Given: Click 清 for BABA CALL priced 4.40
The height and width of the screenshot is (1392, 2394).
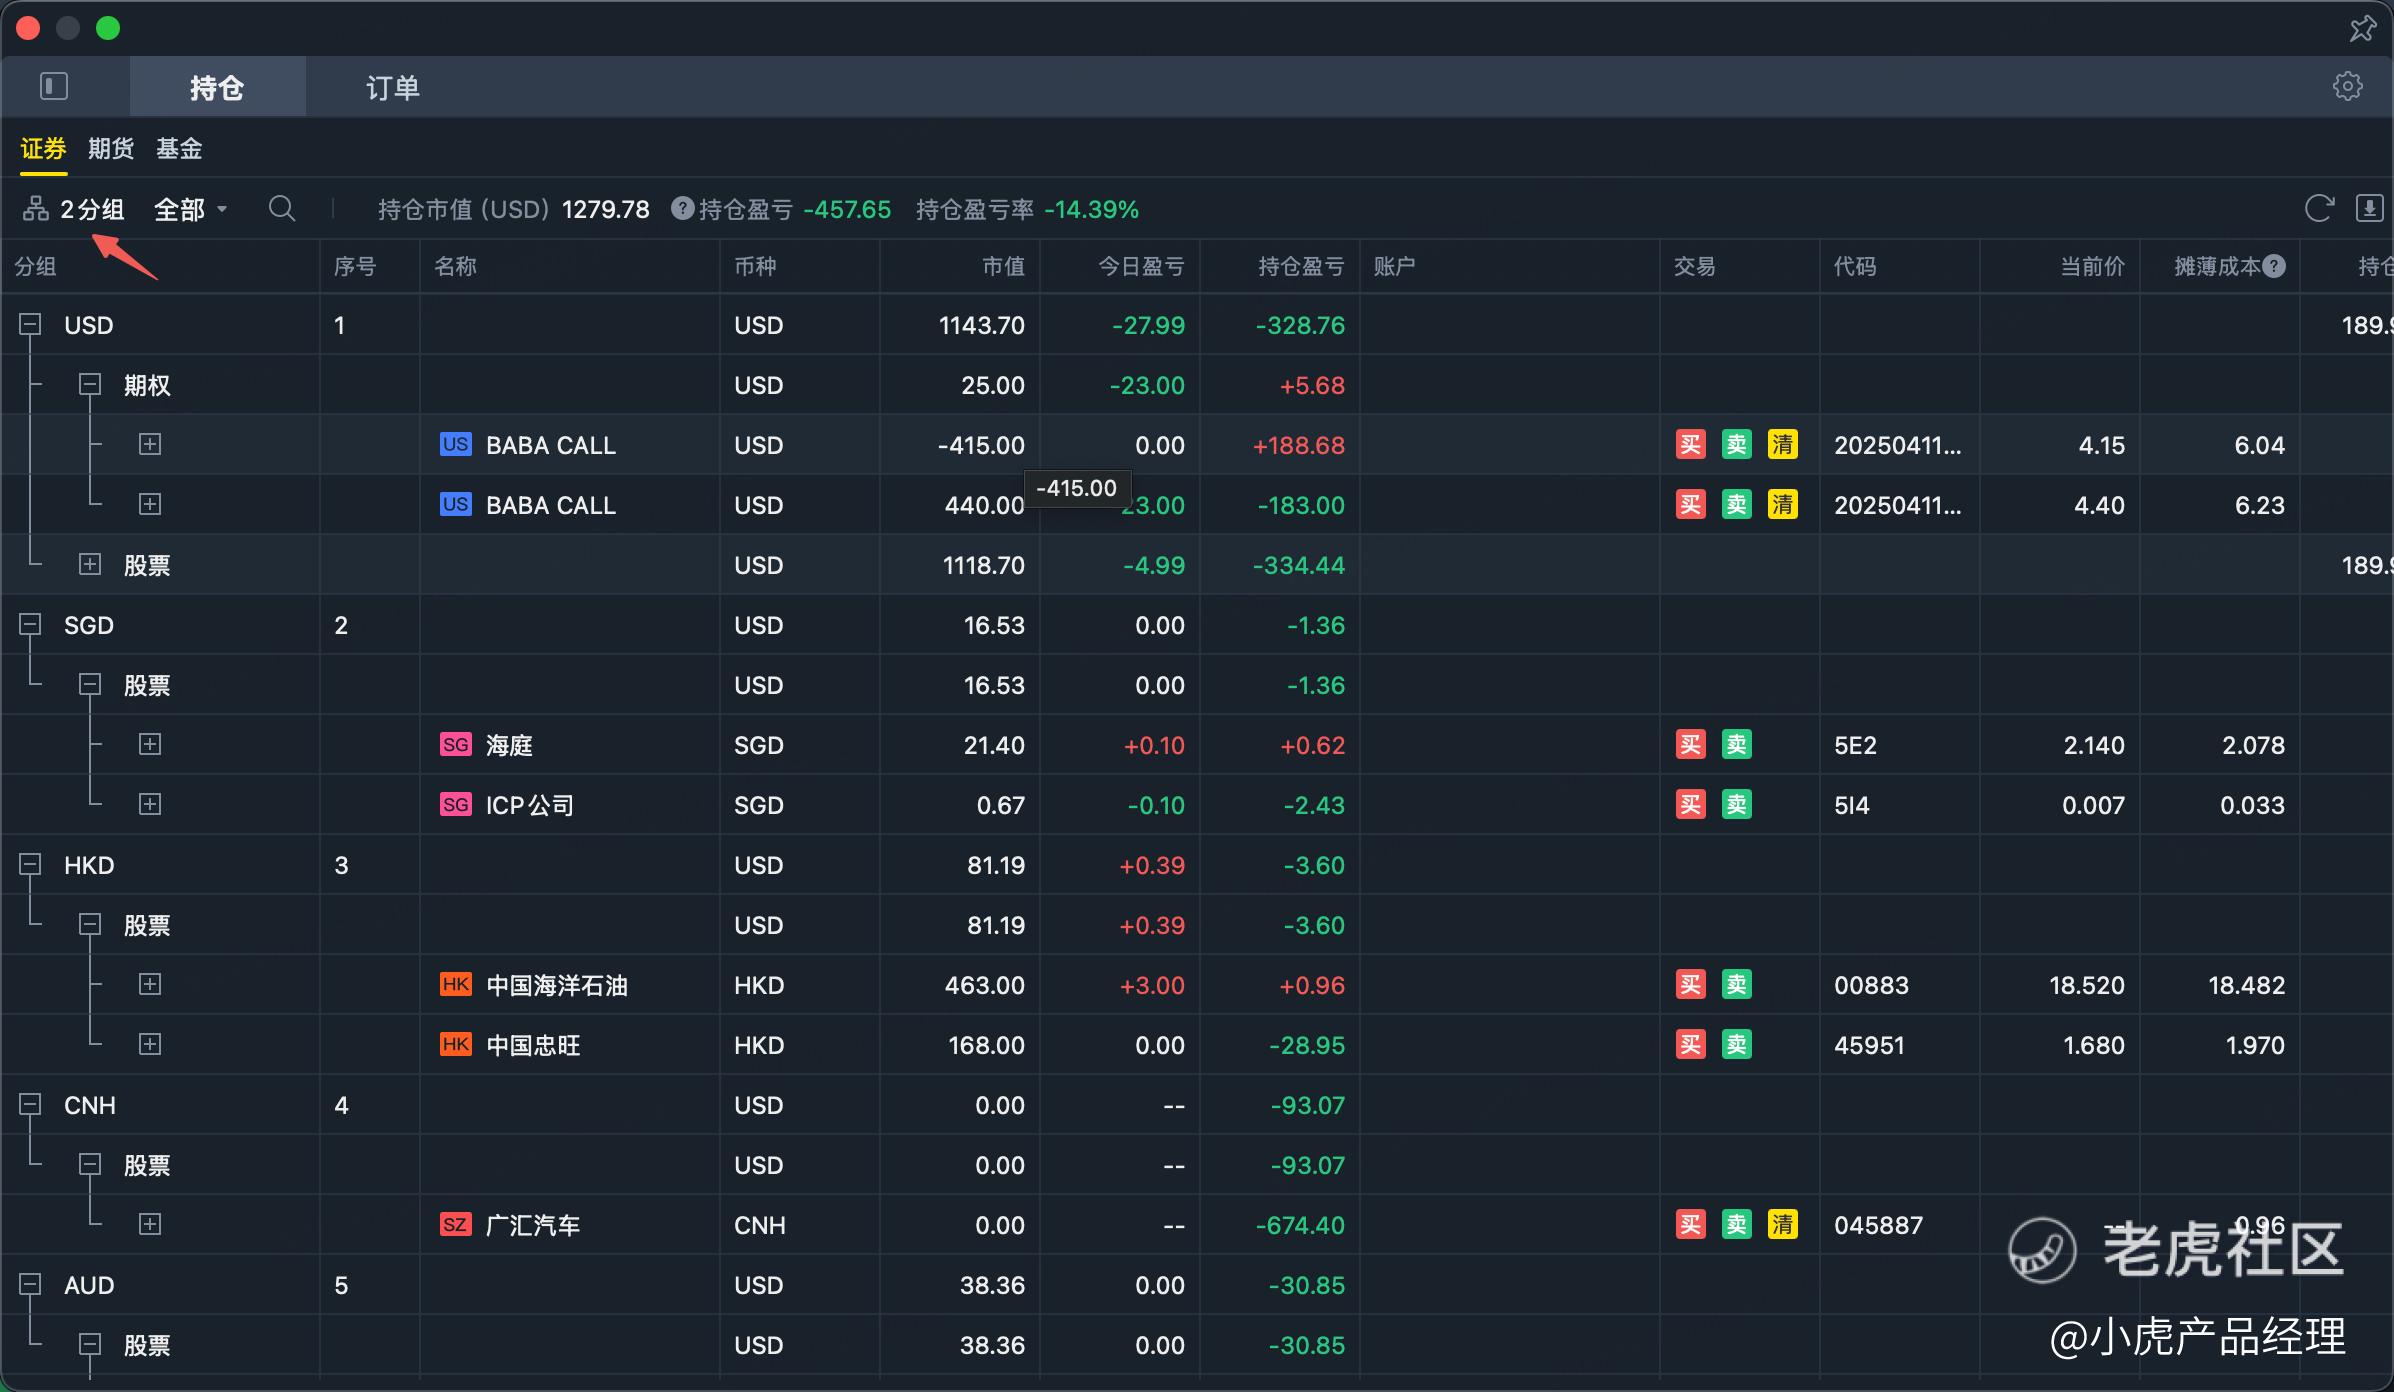Looking at the screenshot, I should tap(1782, 505).
